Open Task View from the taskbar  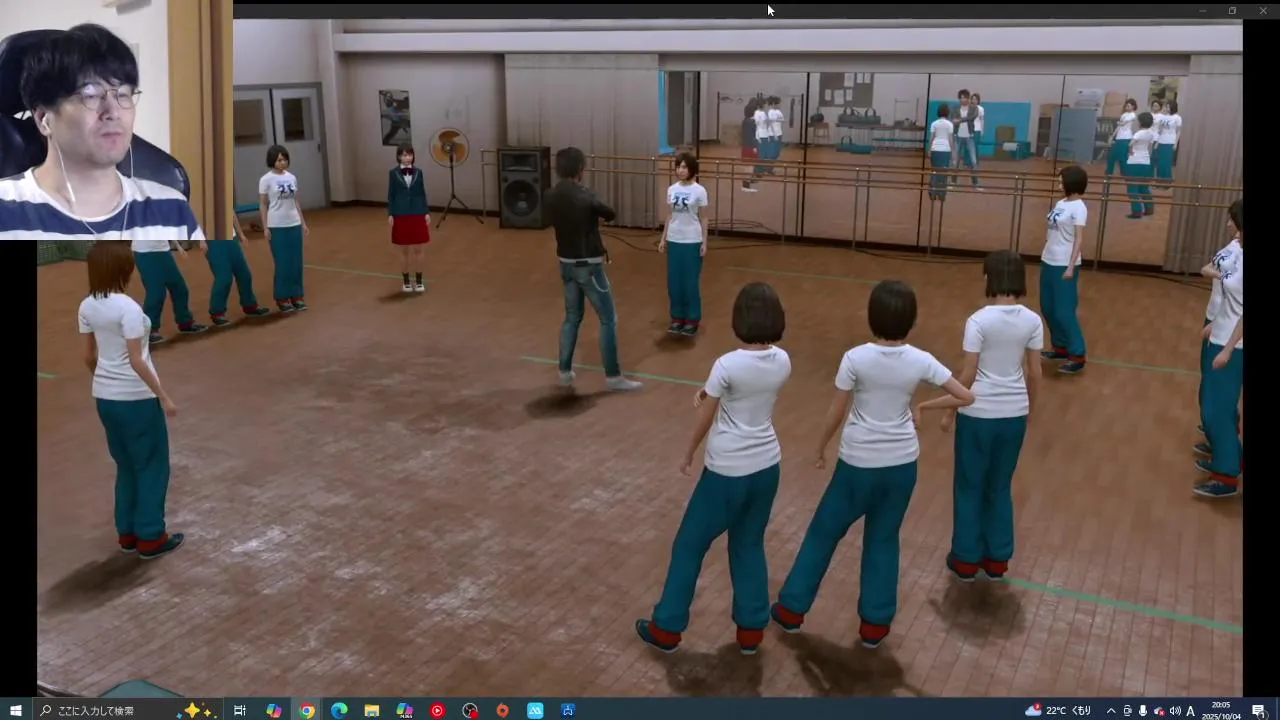click(x=240, y=710)
